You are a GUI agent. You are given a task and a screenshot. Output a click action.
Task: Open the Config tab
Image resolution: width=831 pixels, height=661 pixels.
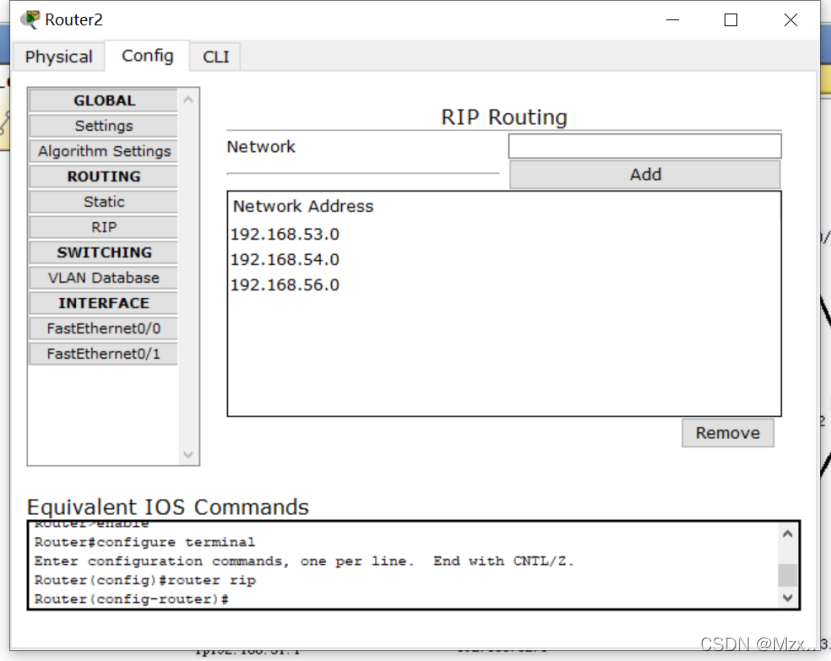147,56
